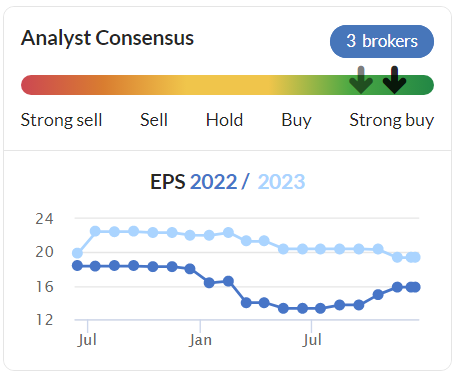Click the Buy rating label
Image resolution: width=455 pixels, height=383 pixels.
point(296,120)
